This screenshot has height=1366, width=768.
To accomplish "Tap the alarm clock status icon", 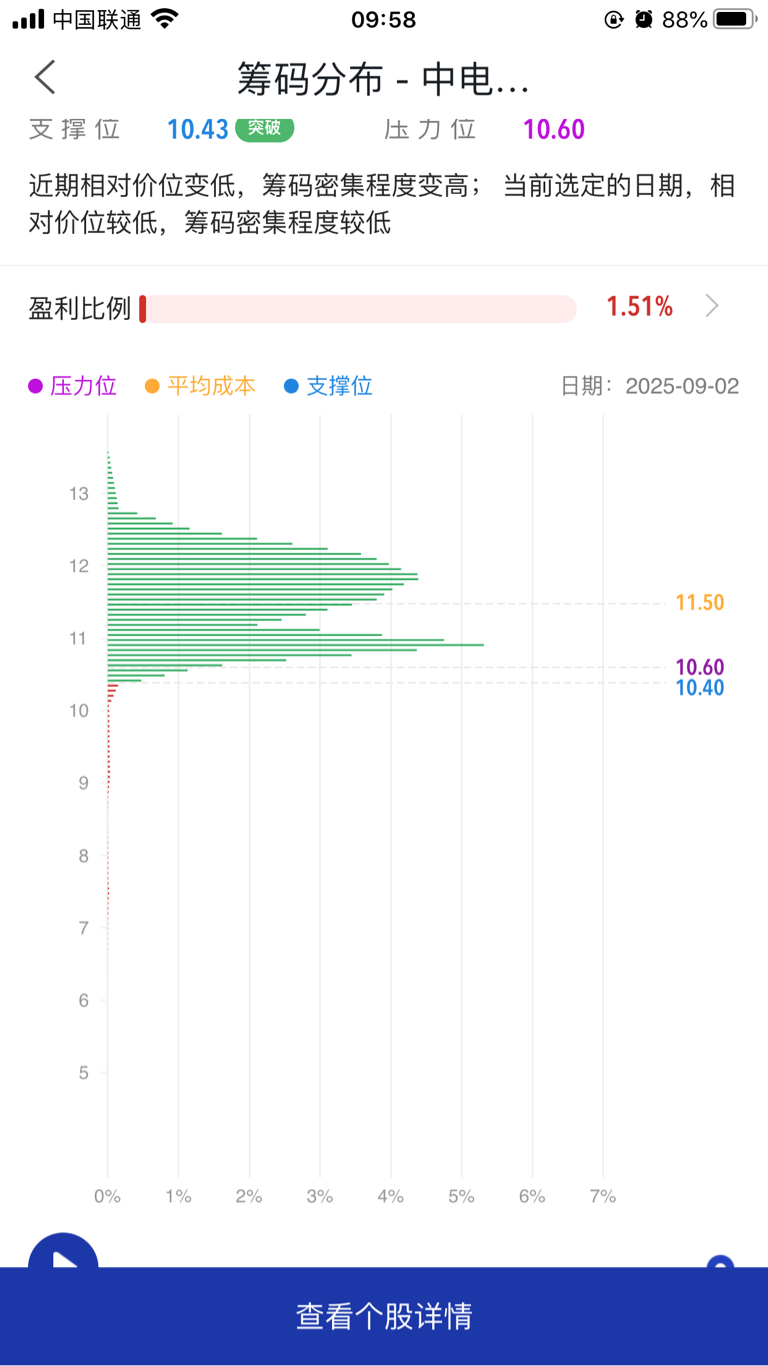I will pos(644,19).
